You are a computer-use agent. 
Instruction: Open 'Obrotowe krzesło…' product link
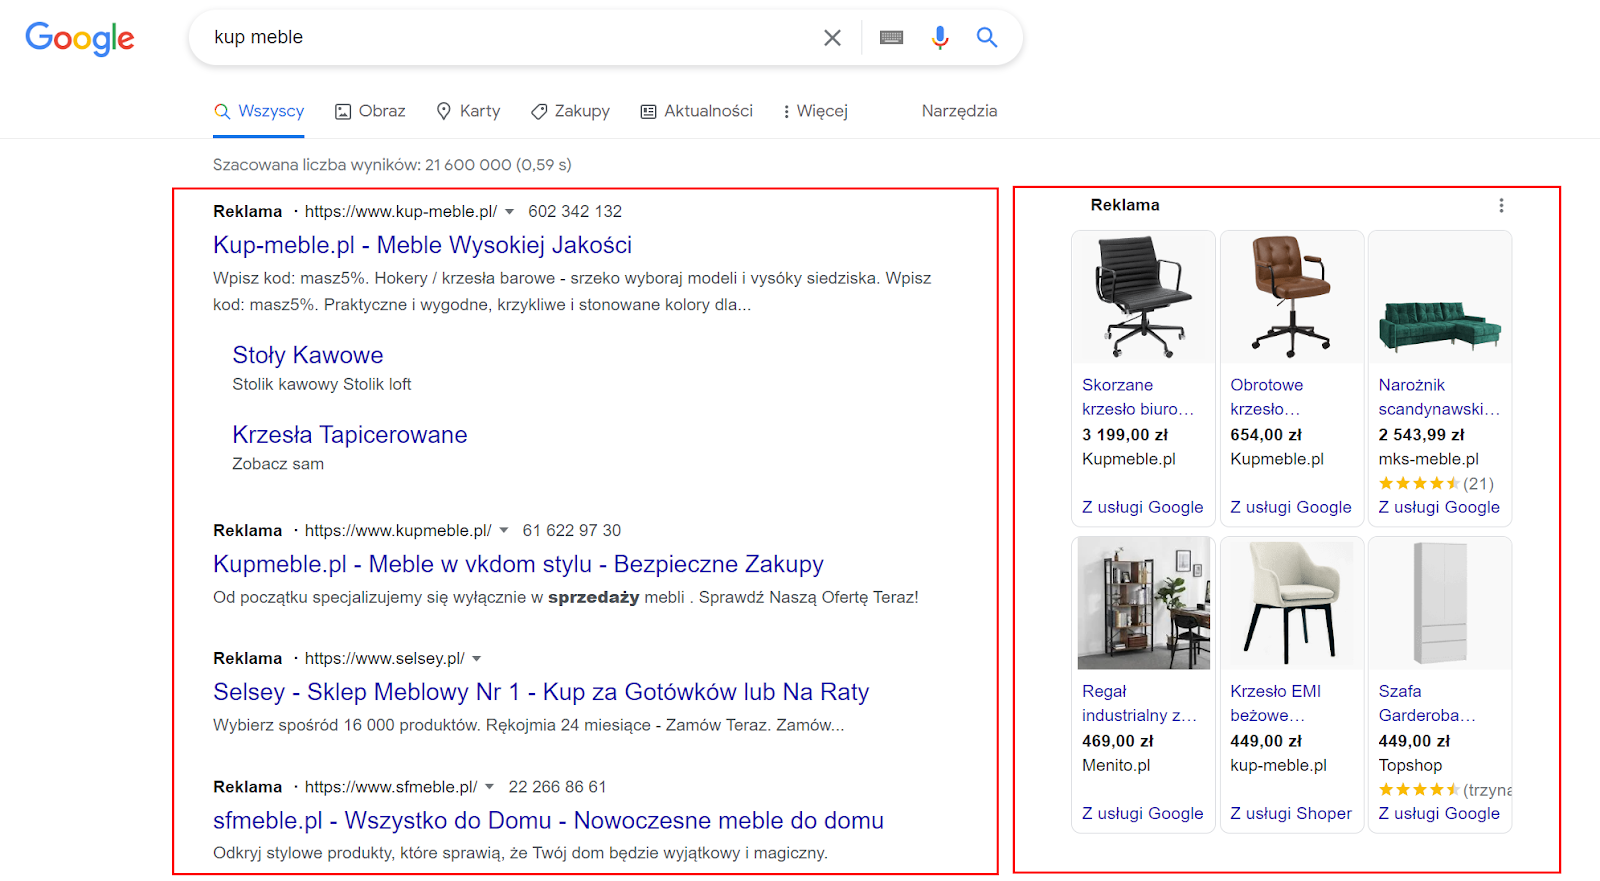click(1267, 397)
